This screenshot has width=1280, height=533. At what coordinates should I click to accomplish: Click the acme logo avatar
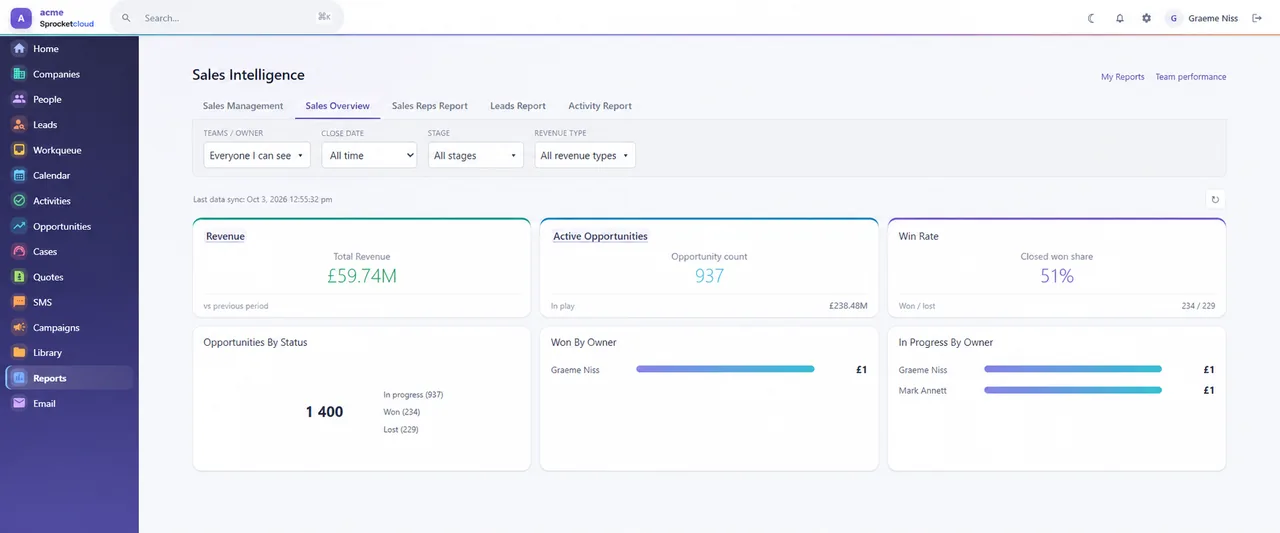tap(21, 18)
